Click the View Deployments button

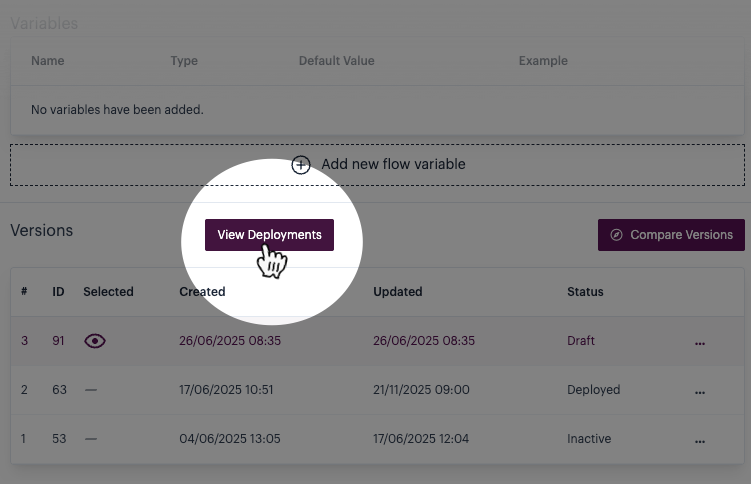pyautogui.click(x=269, y=235)
